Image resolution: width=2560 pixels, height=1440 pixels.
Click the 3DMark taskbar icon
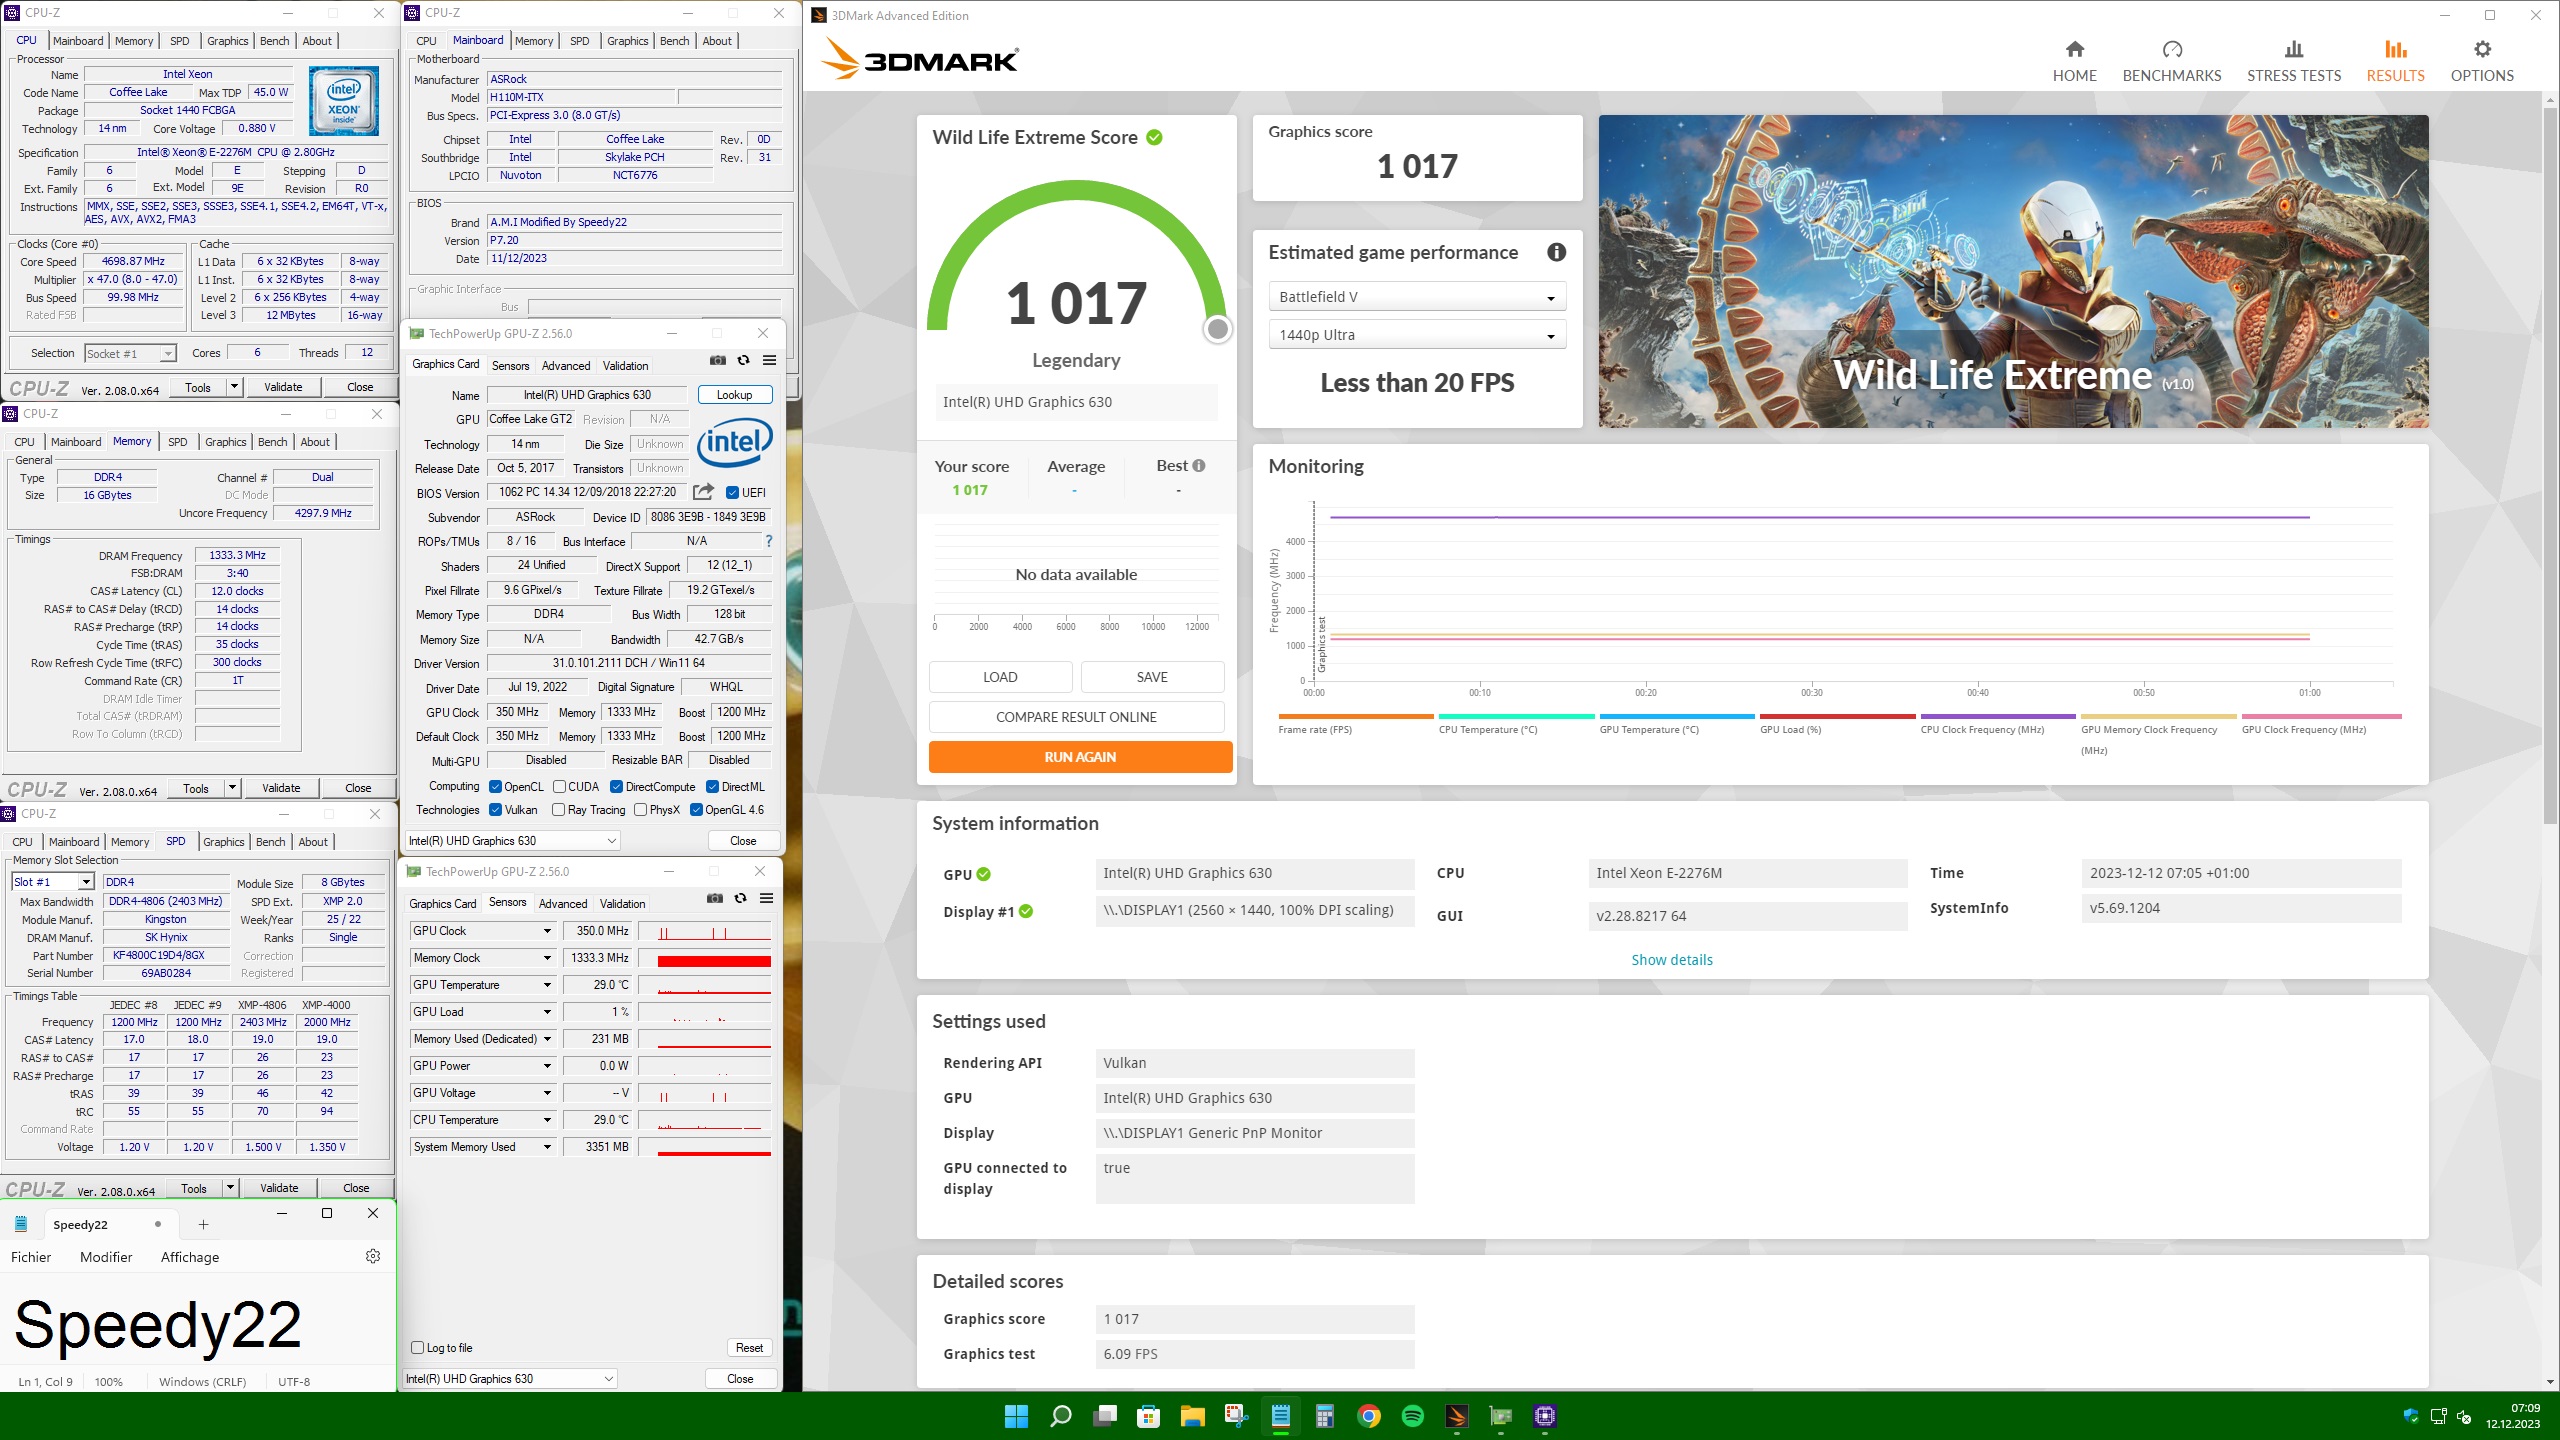click(1457, 1415)
